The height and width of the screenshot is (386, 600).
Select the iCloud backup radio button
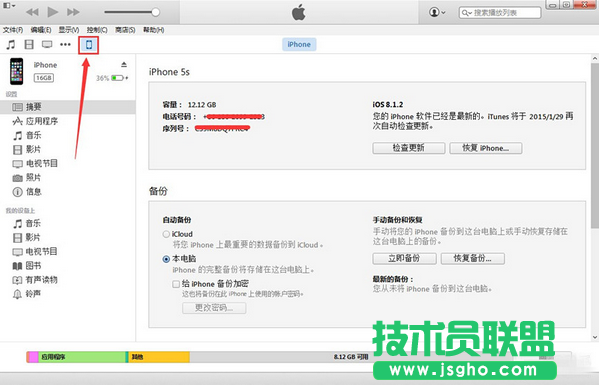(x=166, y=234)
